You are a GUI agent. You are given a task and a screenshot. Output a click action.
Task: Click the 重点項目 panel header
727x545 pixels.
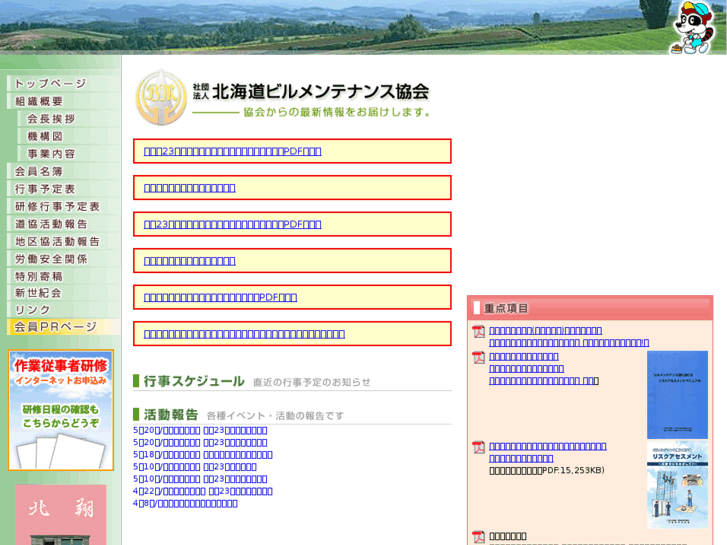point(590,308)
